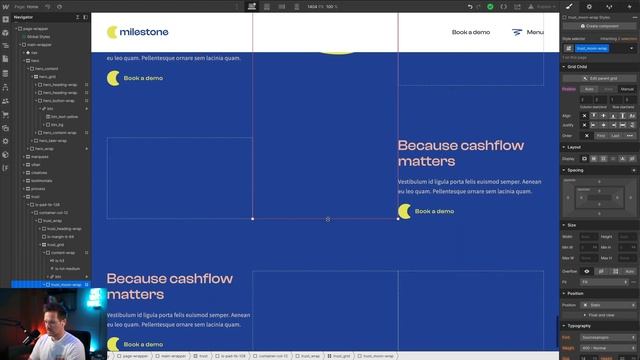Set Display to flex
The image size is (640, 360).
[x=593, y=158]
